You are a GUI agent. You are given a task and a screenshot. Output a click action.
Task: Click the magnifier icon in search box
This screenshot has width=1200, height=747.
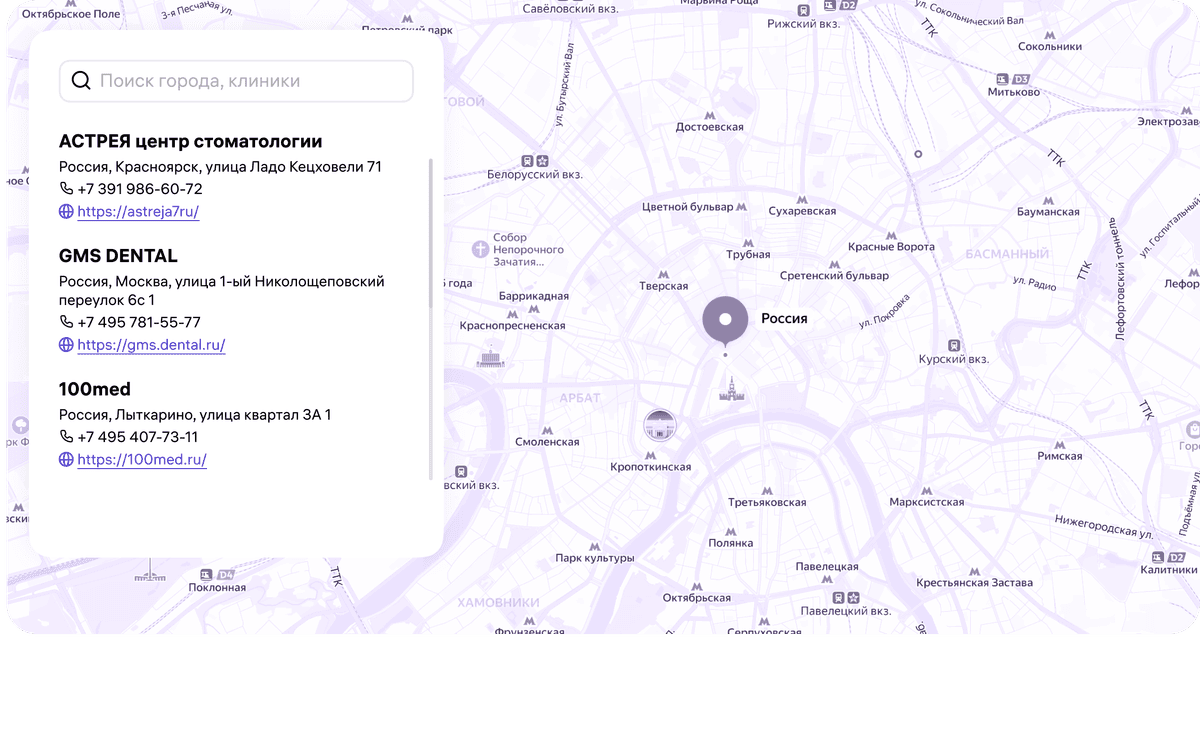click(81, 81)
